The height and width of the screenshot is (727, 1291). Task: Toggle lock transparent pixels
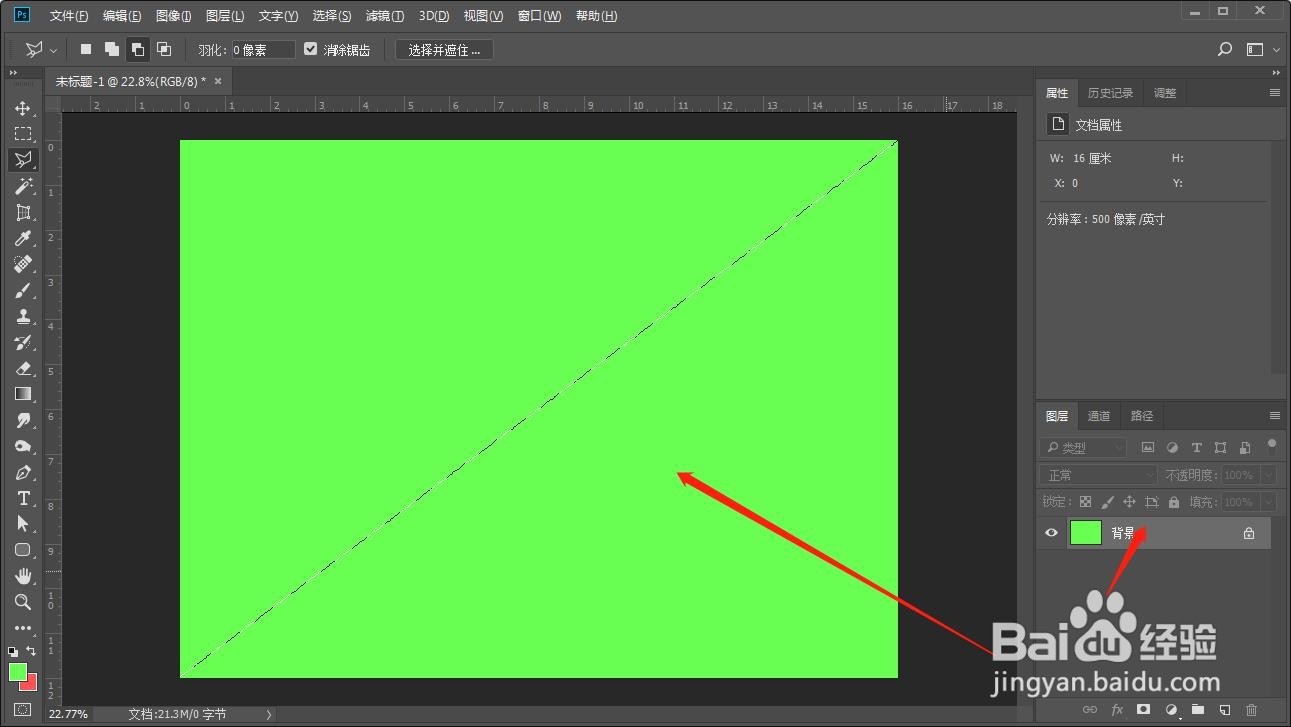click(1085, 502)
